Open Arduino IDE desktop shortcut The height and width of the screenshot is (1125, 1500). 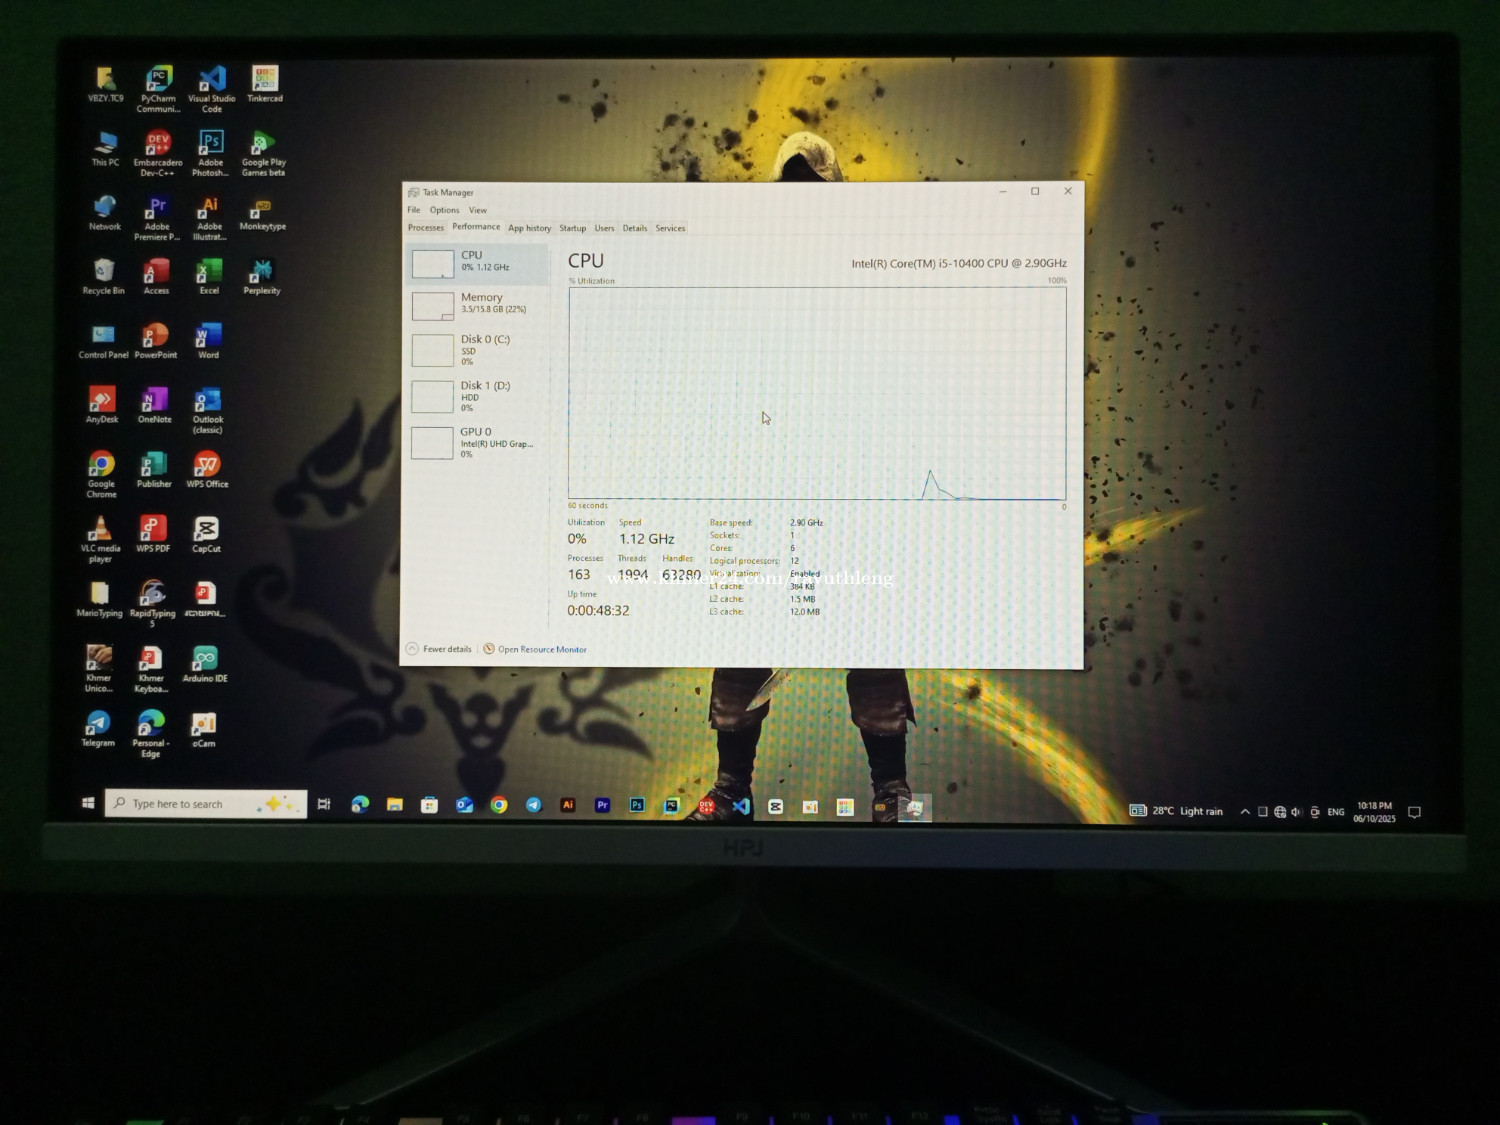(x=205, y=664)
